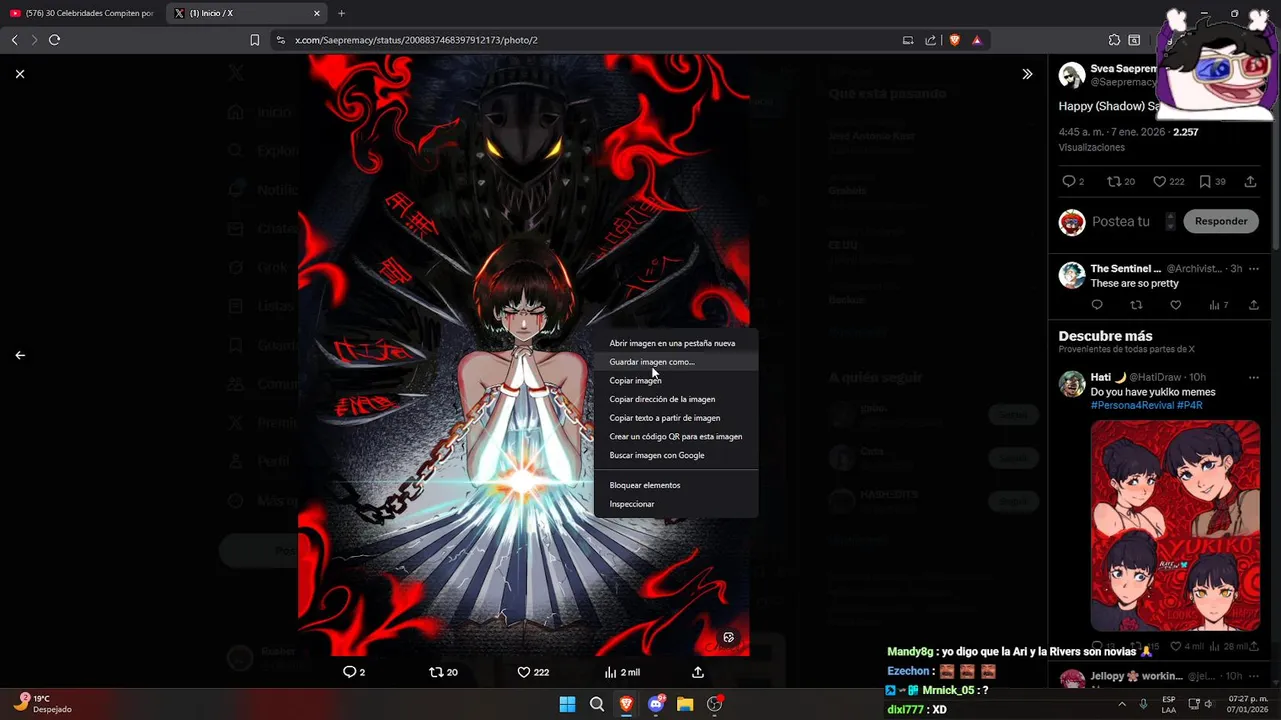
Task: Open the clock showing 07:27 p. m.
Action: point(1246,704)
